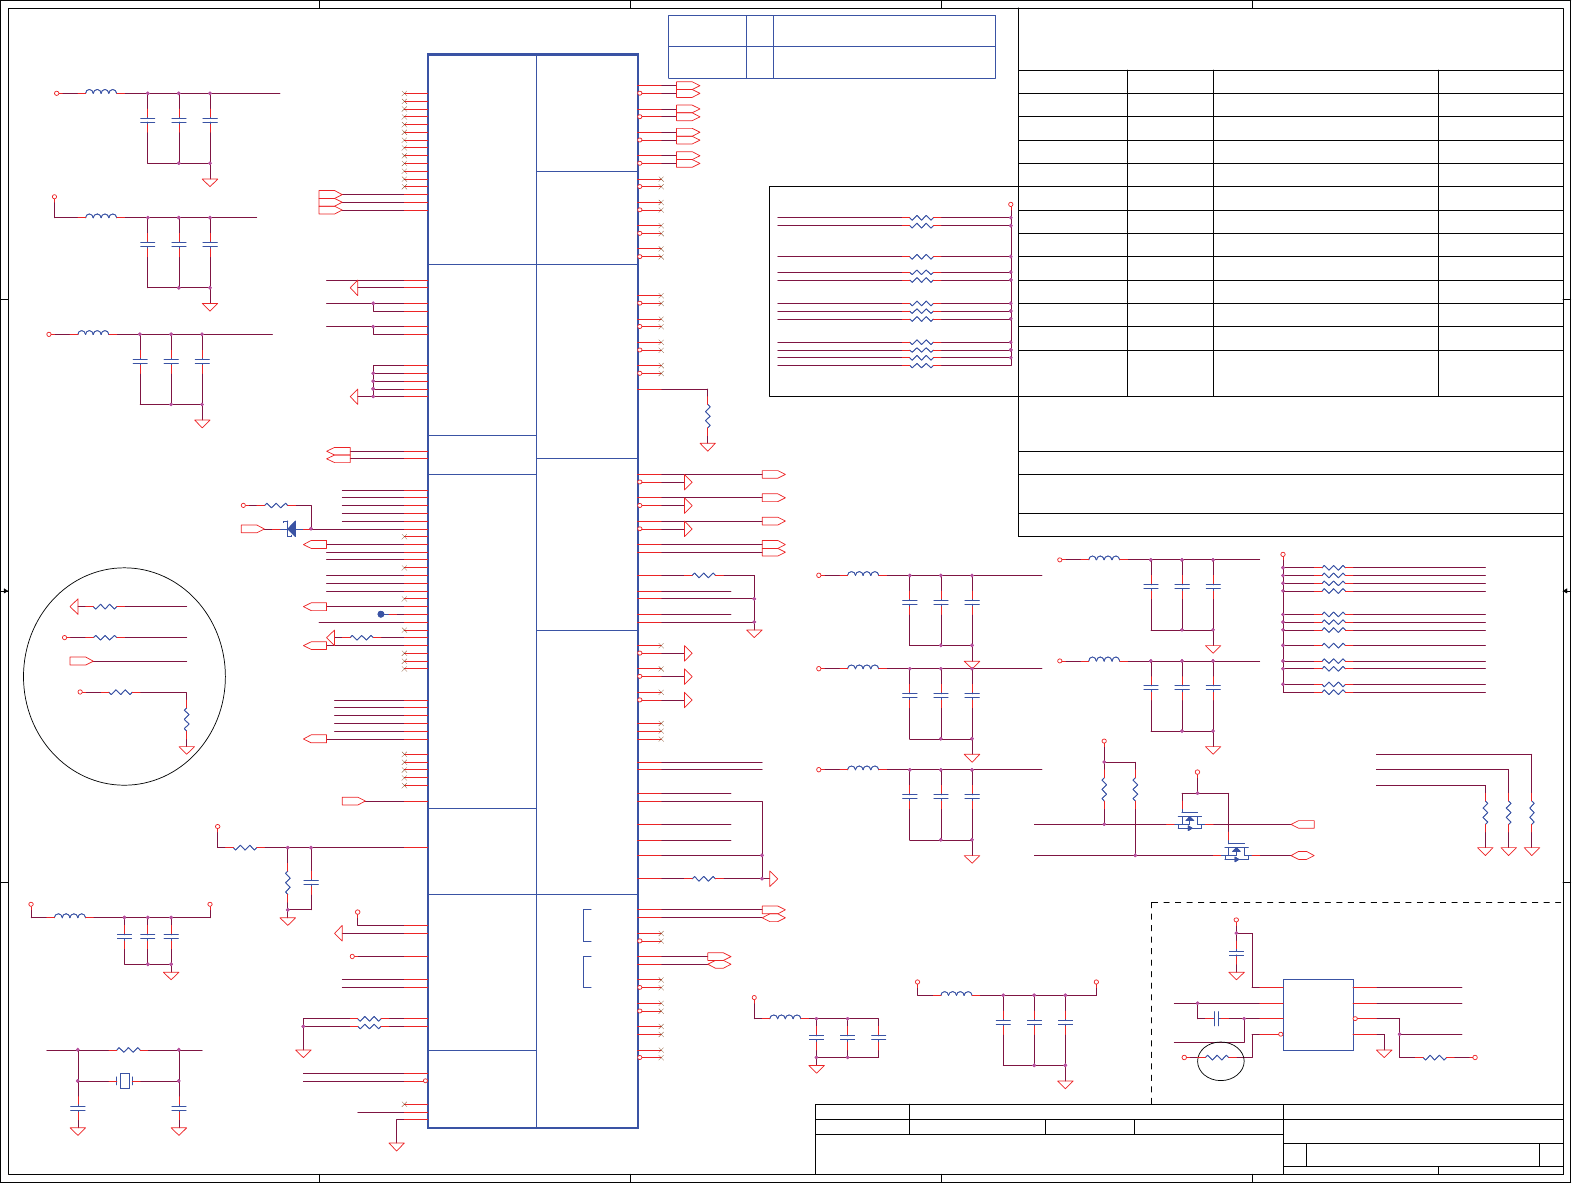This screenshot has width=1572, height=1183.
Task: Click the input port feeding the diode
Action: point(252,528)
